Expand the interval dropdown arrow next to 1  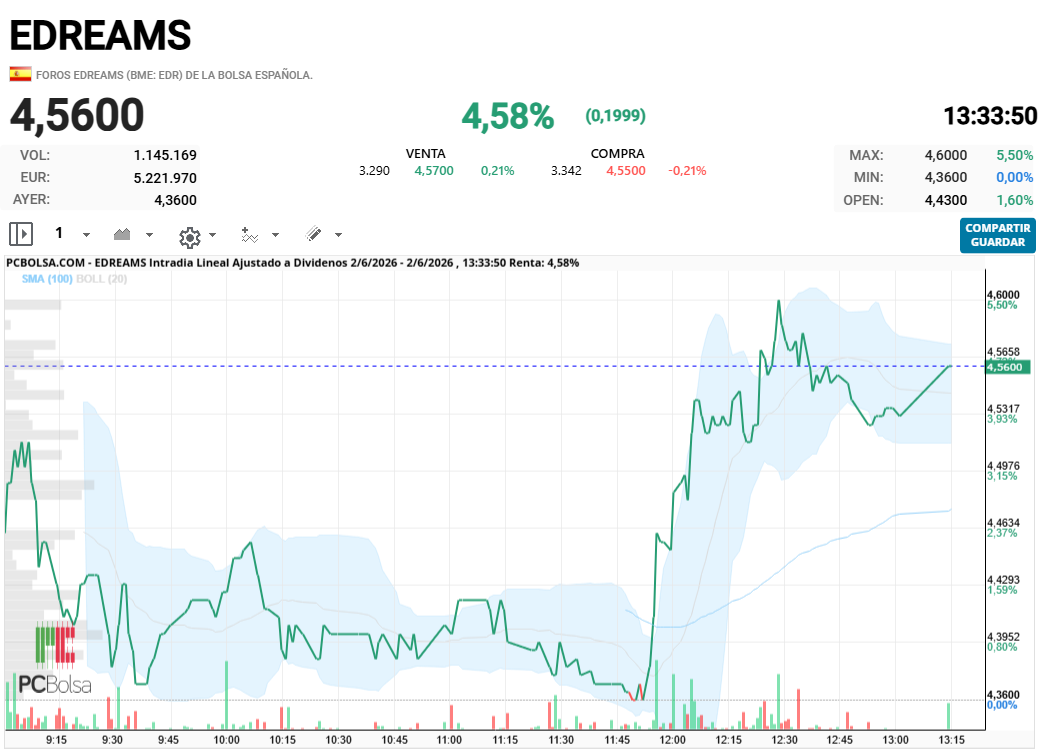click(x=86, y=235)
